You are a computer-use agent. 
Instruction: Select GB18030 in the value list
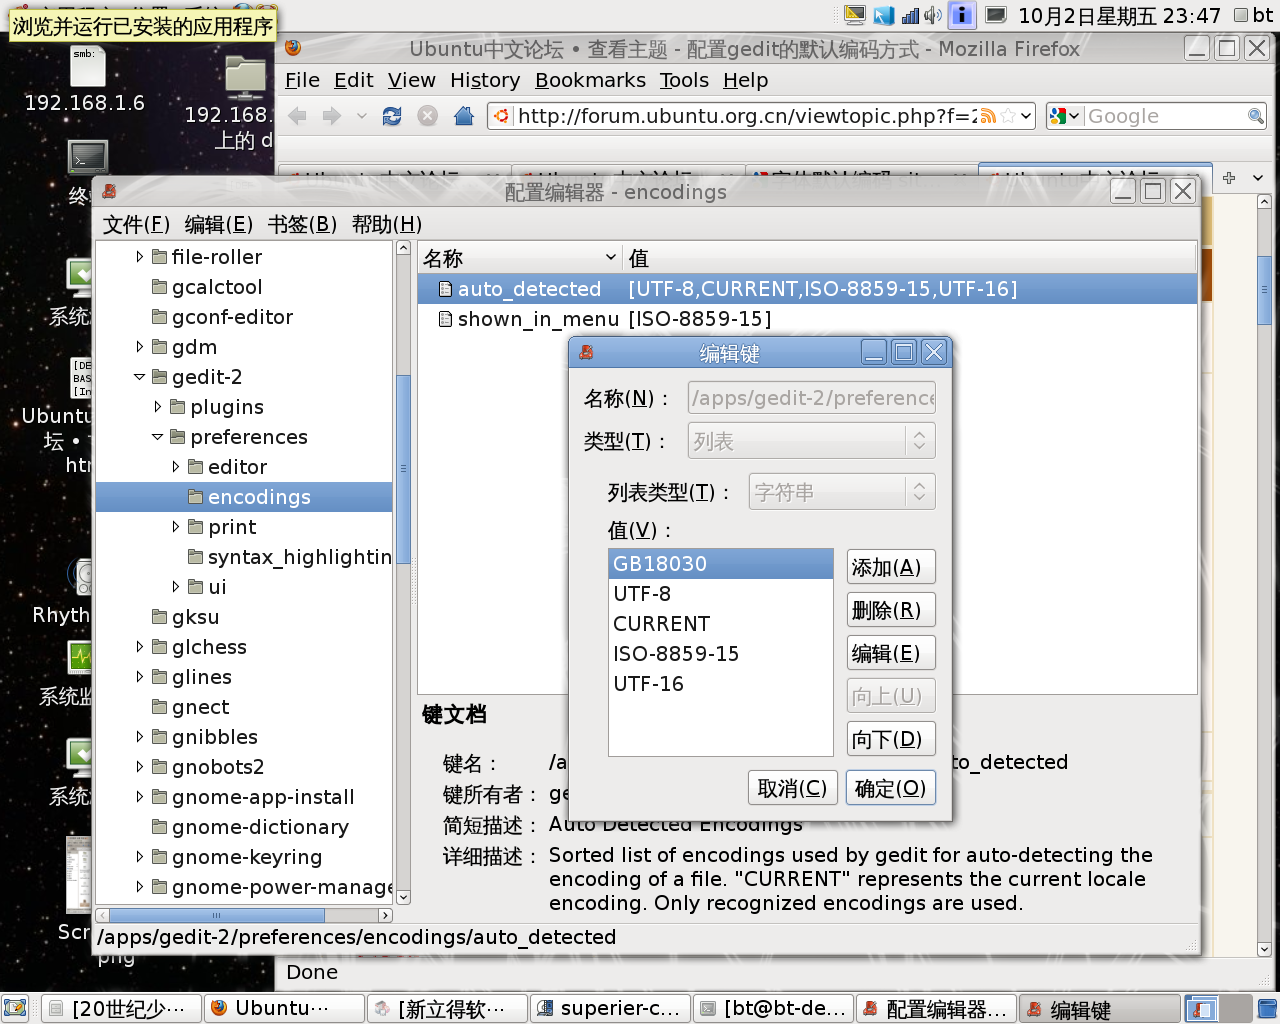click(x=720, y=564)
